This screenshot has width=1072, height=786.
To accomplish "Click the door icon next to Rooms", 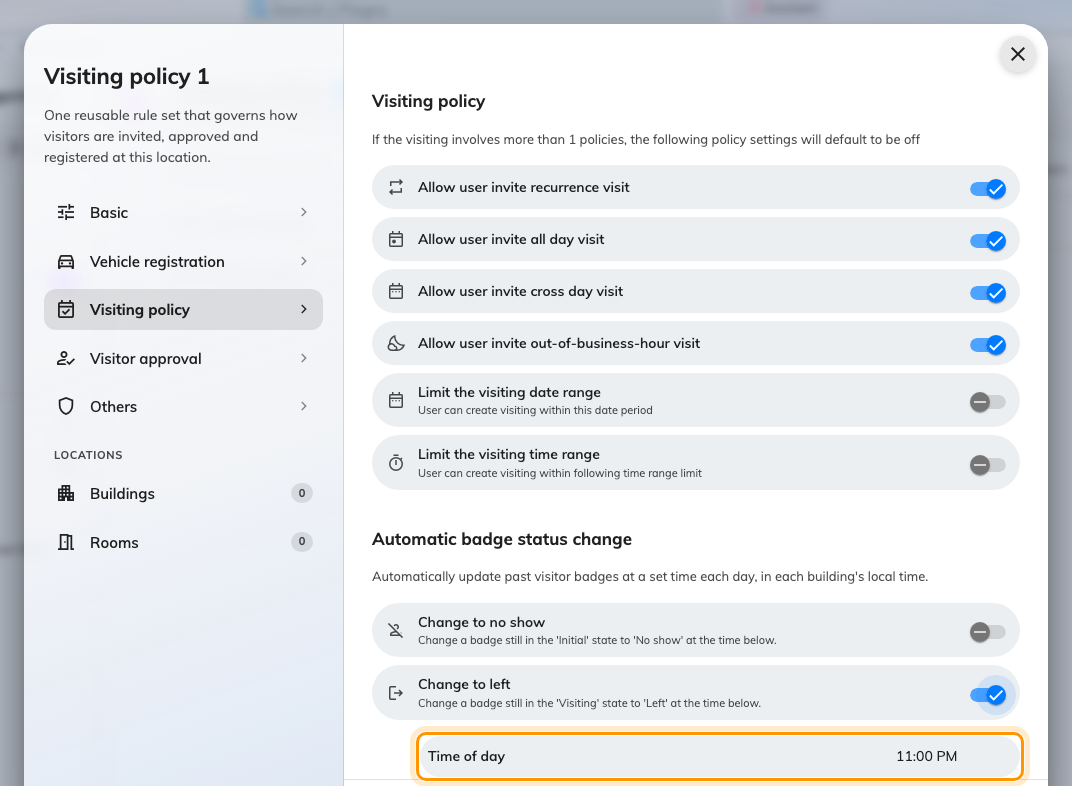I will coord(66,543).
